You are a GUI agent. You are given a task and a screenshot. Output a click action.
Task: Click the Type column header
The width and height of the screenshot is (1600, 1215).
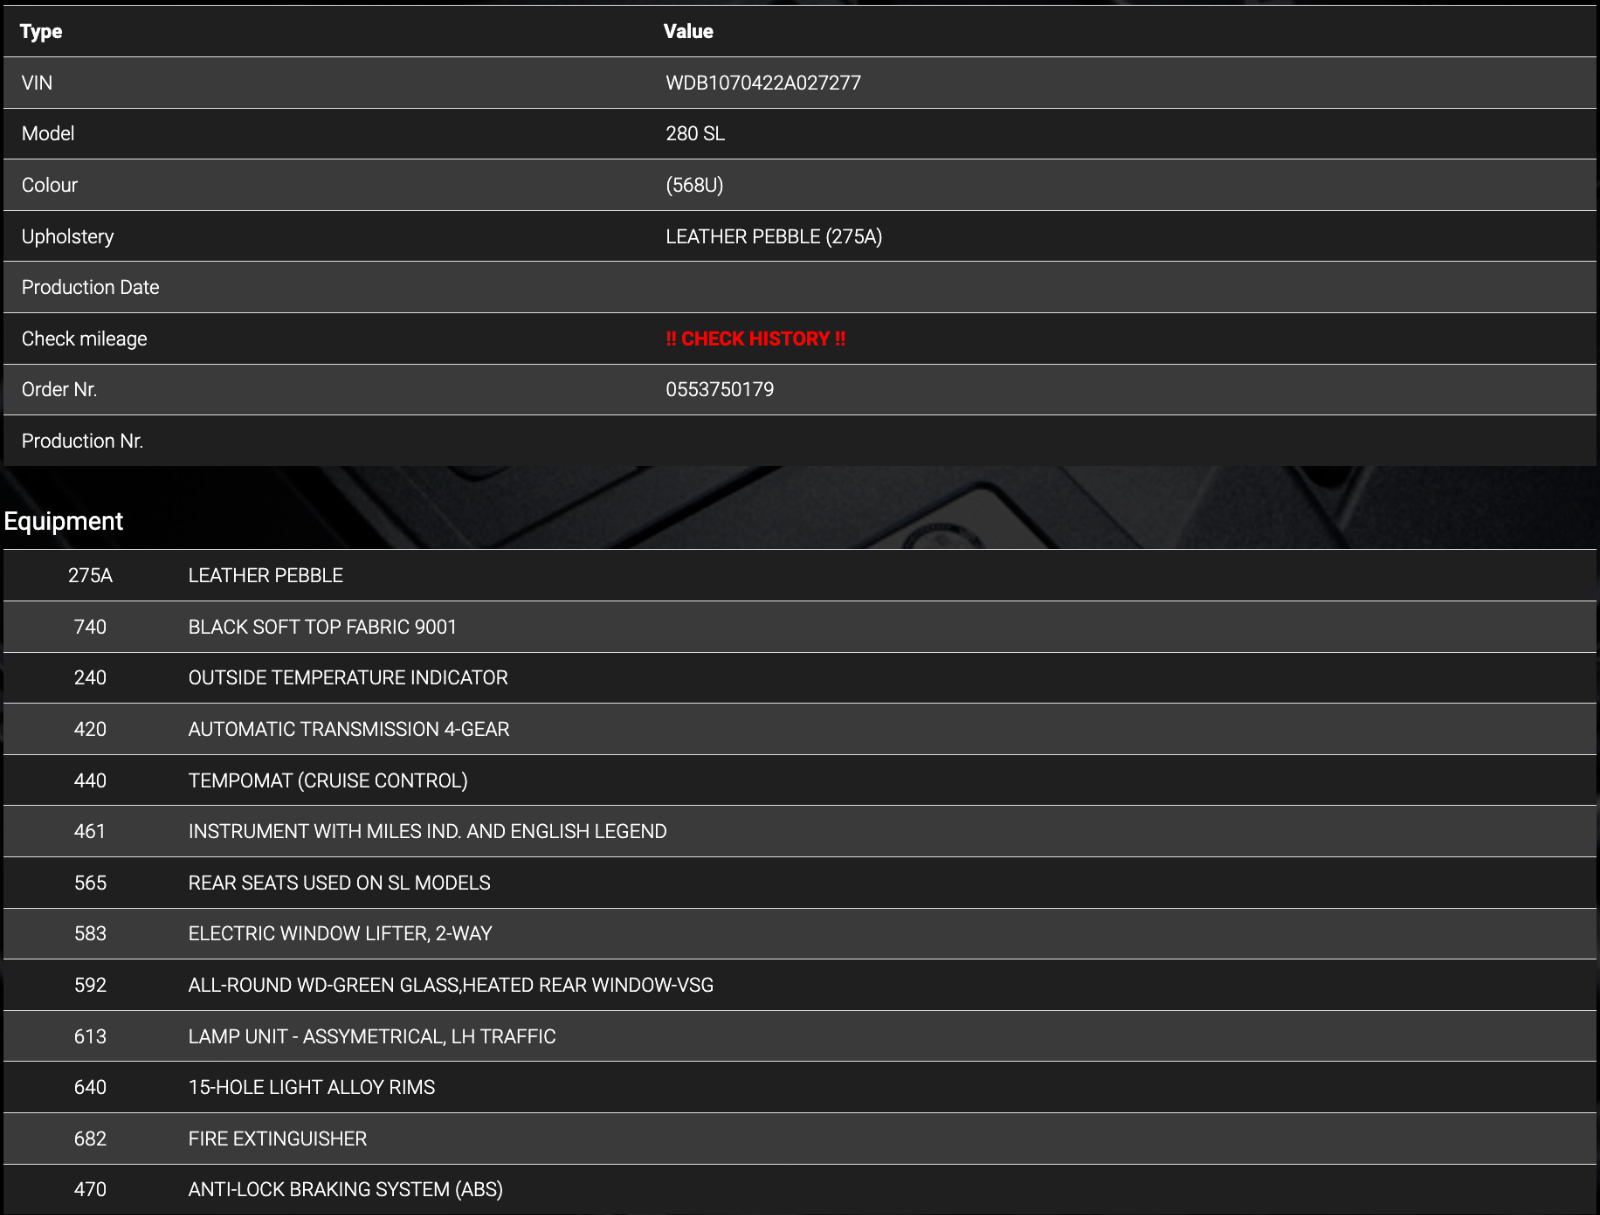point(41,32)
